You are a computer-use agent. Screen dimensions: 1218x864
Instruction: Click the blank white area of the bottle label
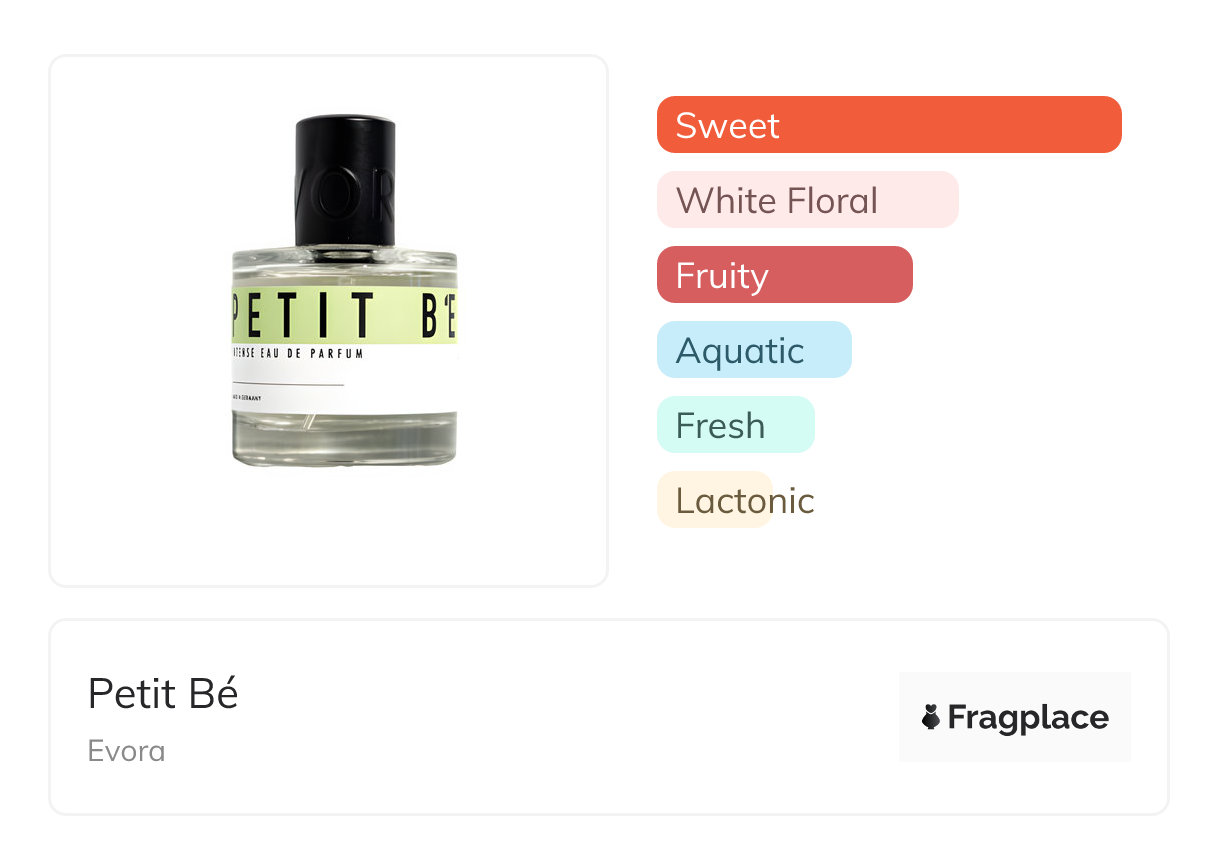pos(400,385)
